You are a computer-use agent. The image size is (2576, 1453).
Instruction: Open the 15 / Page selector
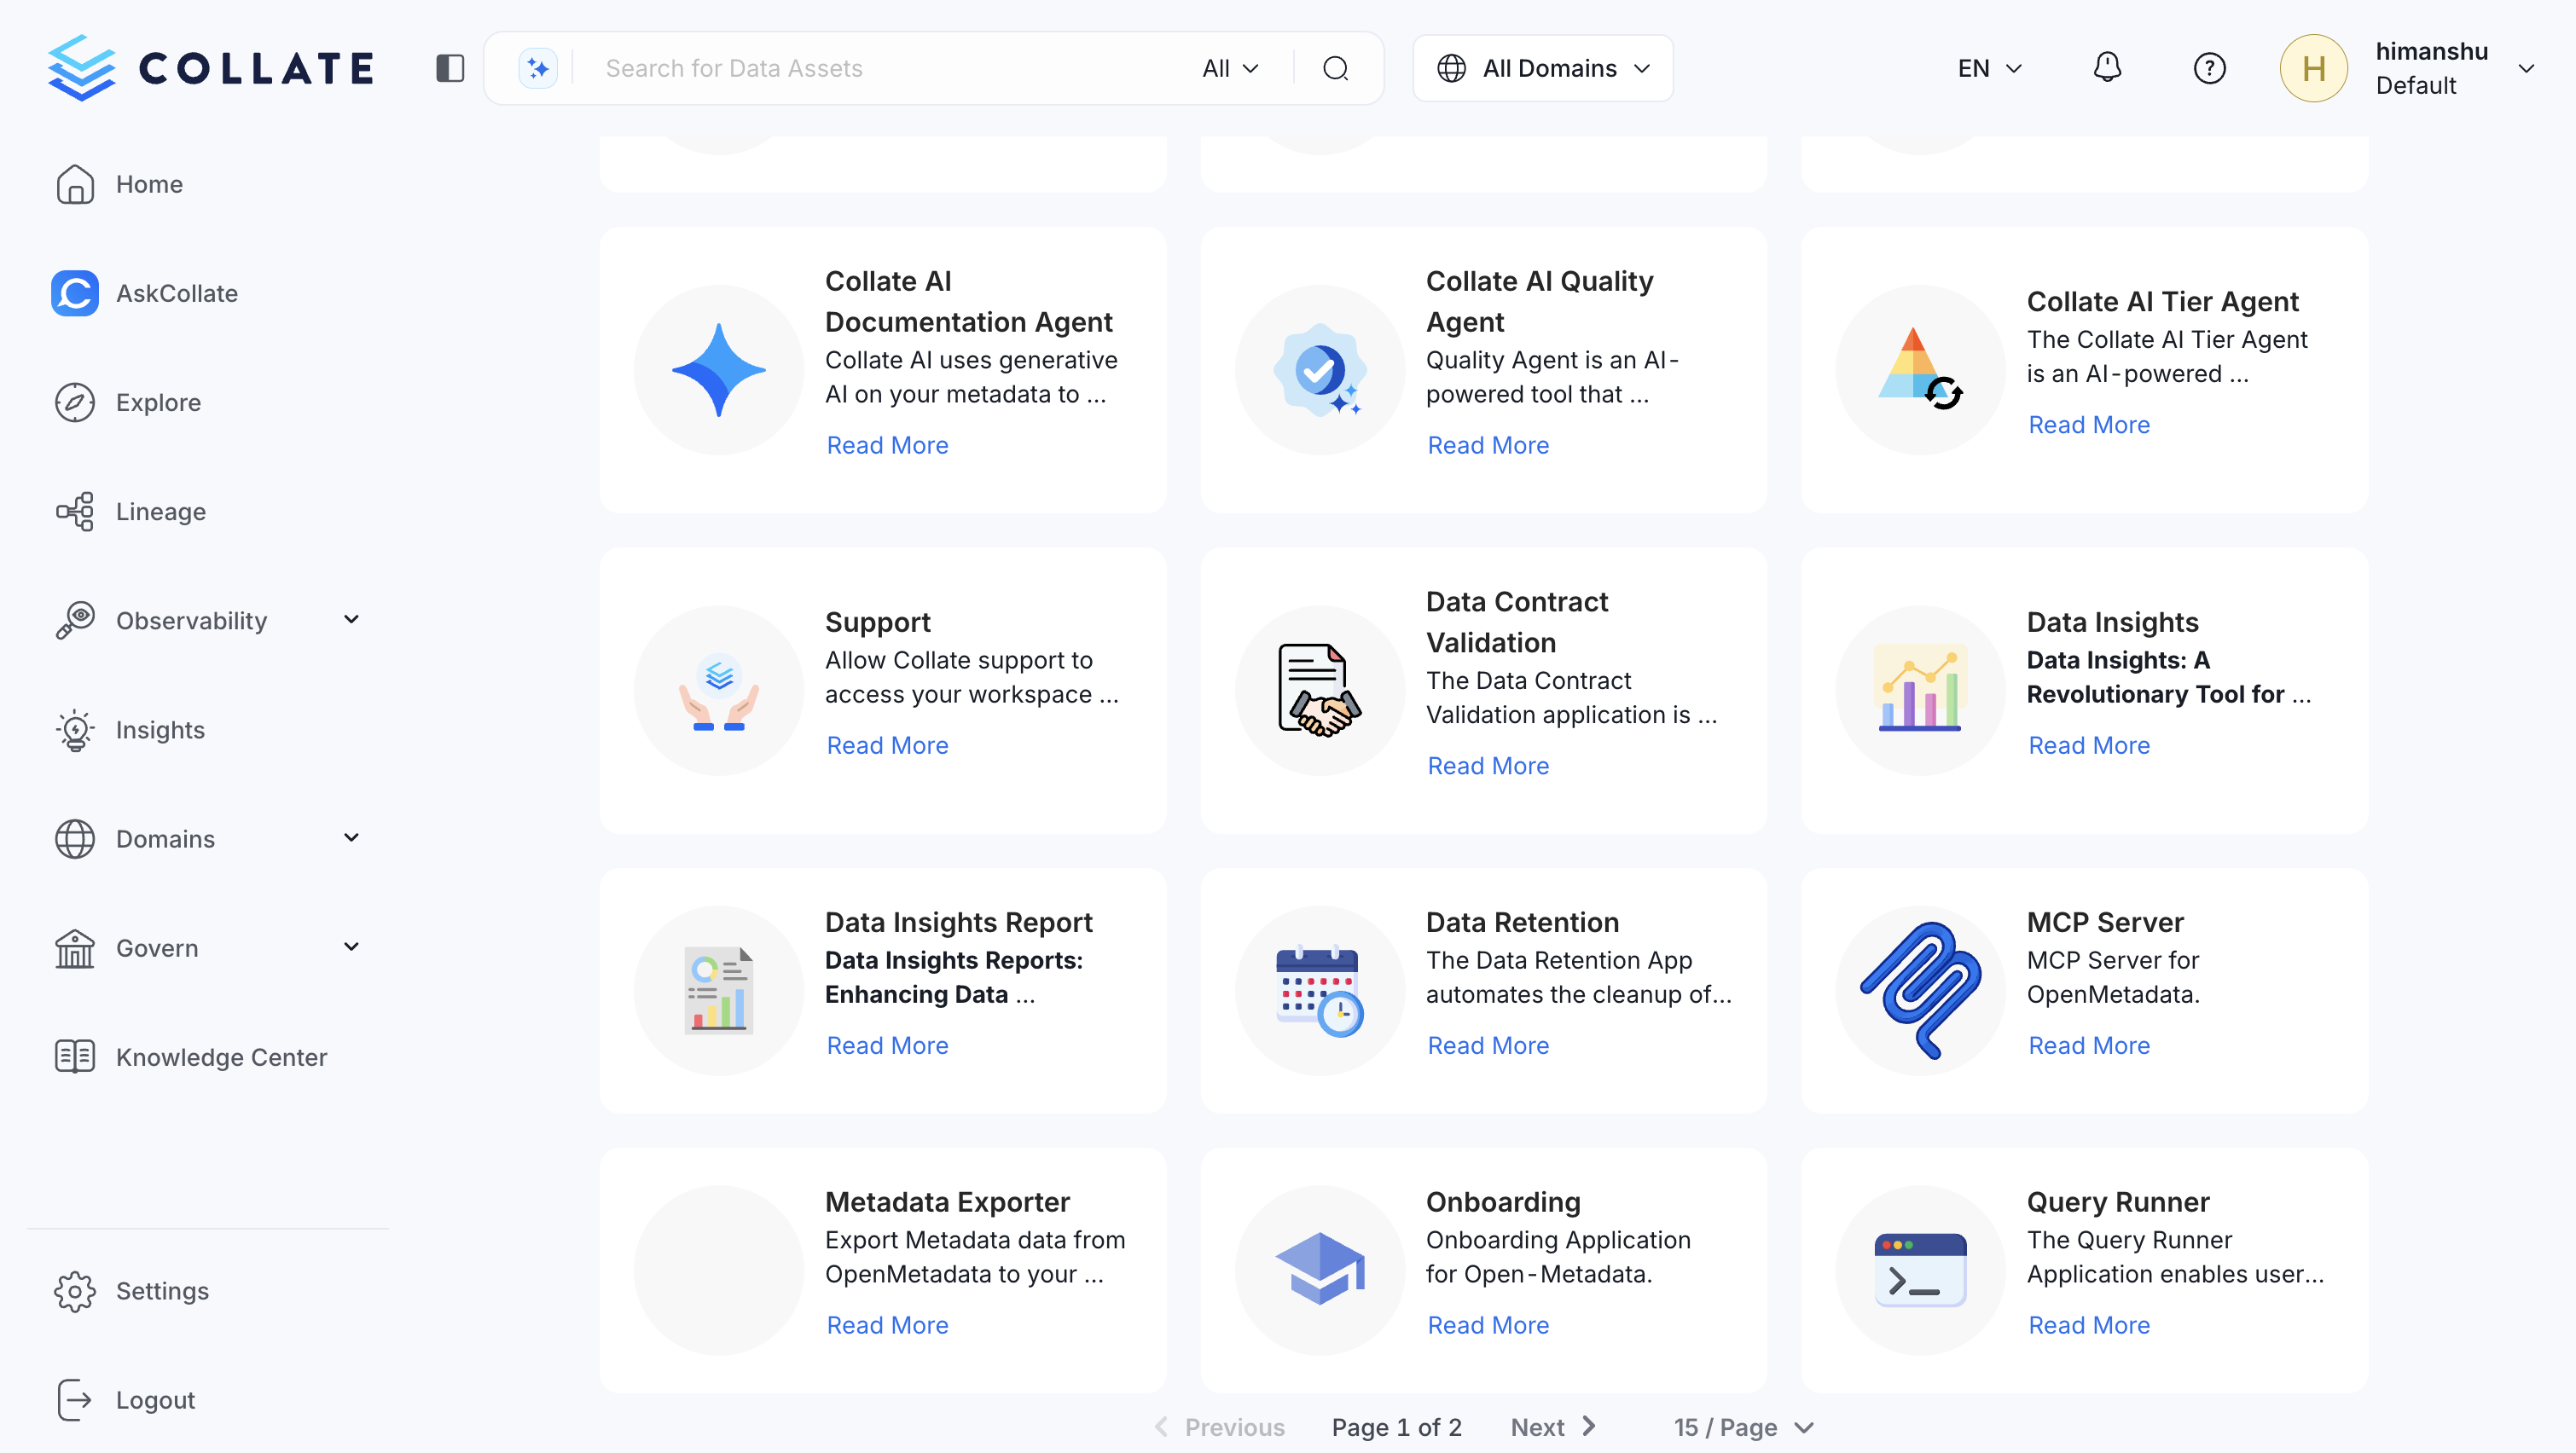tap(1742, 1427)
